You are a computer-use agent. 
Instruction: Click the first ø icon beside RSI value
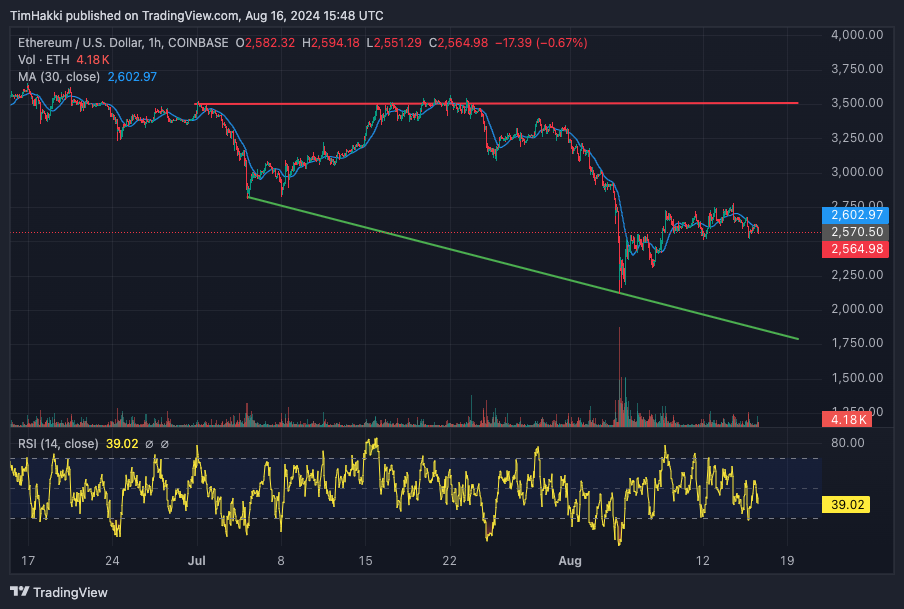(x=150, y=443)
